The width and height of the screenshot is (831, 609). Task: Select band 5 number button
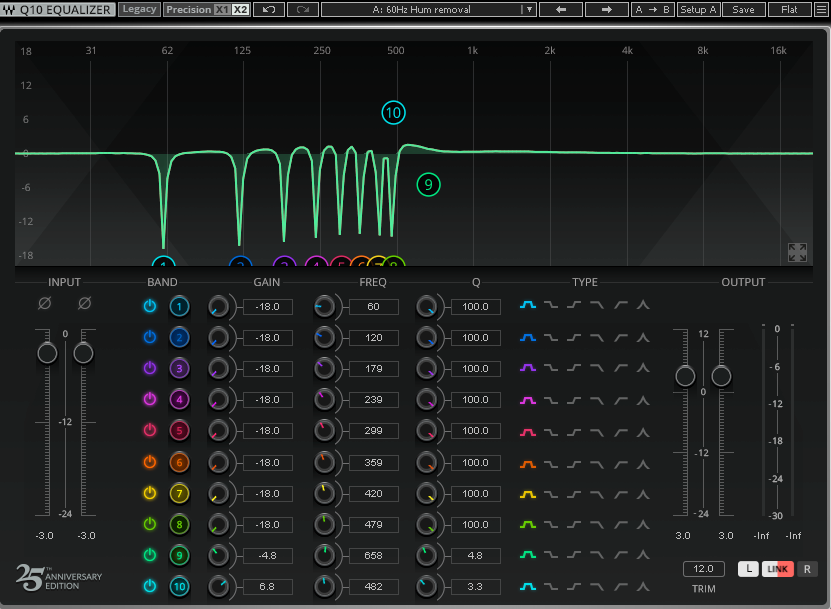click(179, 430)
